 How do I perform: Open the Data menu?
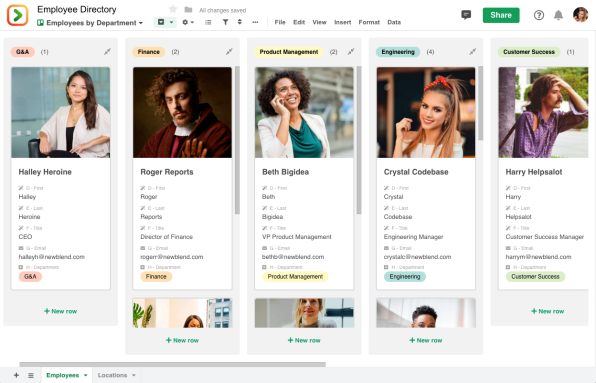(394, 22)
